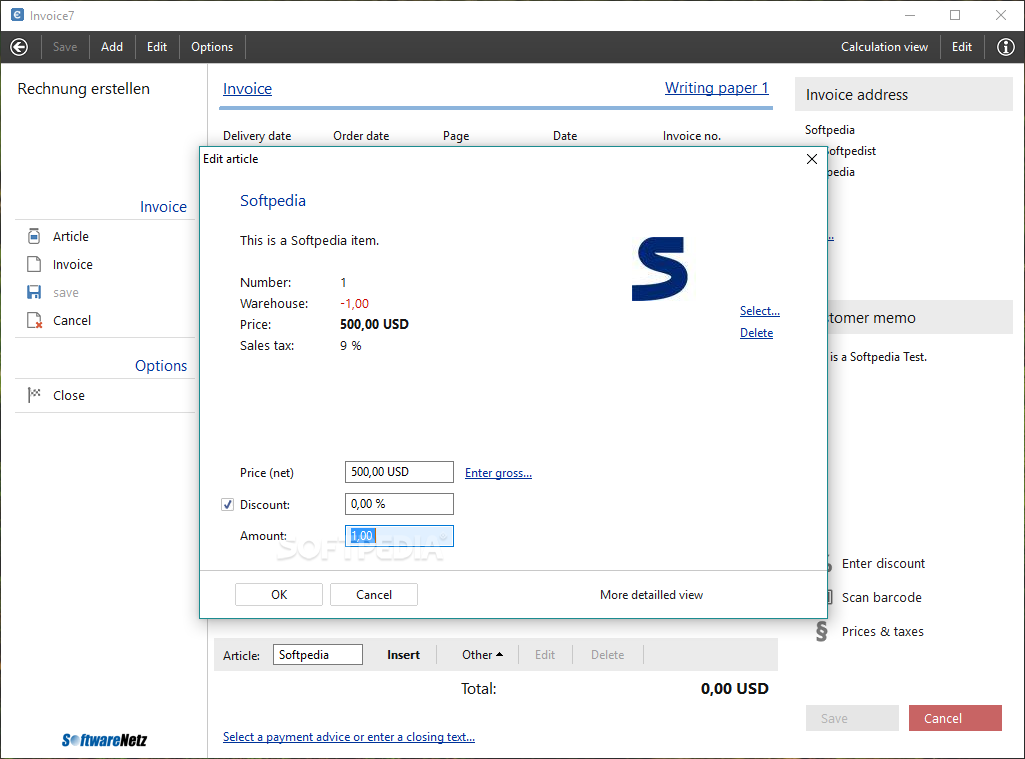Screen dimensions: 1025x759
Task: Open the Writing paper 1 link
Action: tap(716, 88)
